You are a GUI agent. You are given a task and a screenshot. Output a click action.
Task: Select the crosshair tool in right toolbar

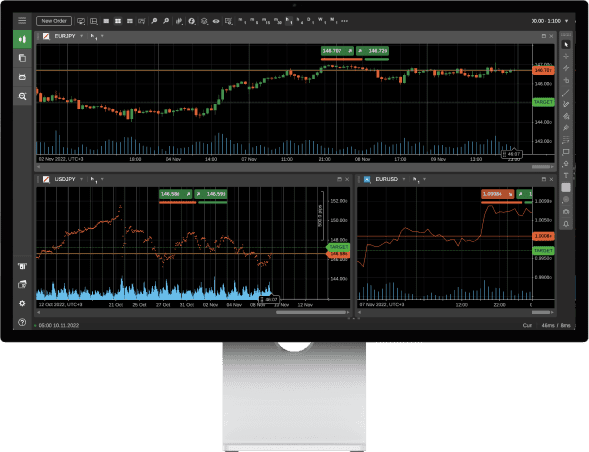pyautogui.click(x=566, y=56)
